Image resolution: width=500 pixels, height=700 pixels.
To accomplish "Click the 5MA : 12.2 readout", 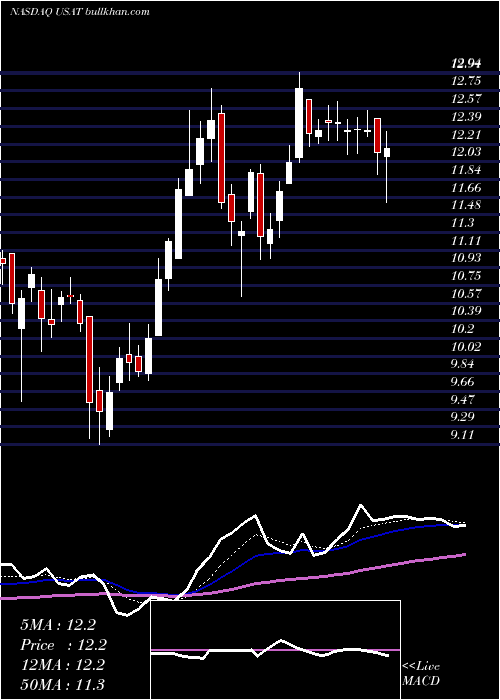I will click(58, 625).
